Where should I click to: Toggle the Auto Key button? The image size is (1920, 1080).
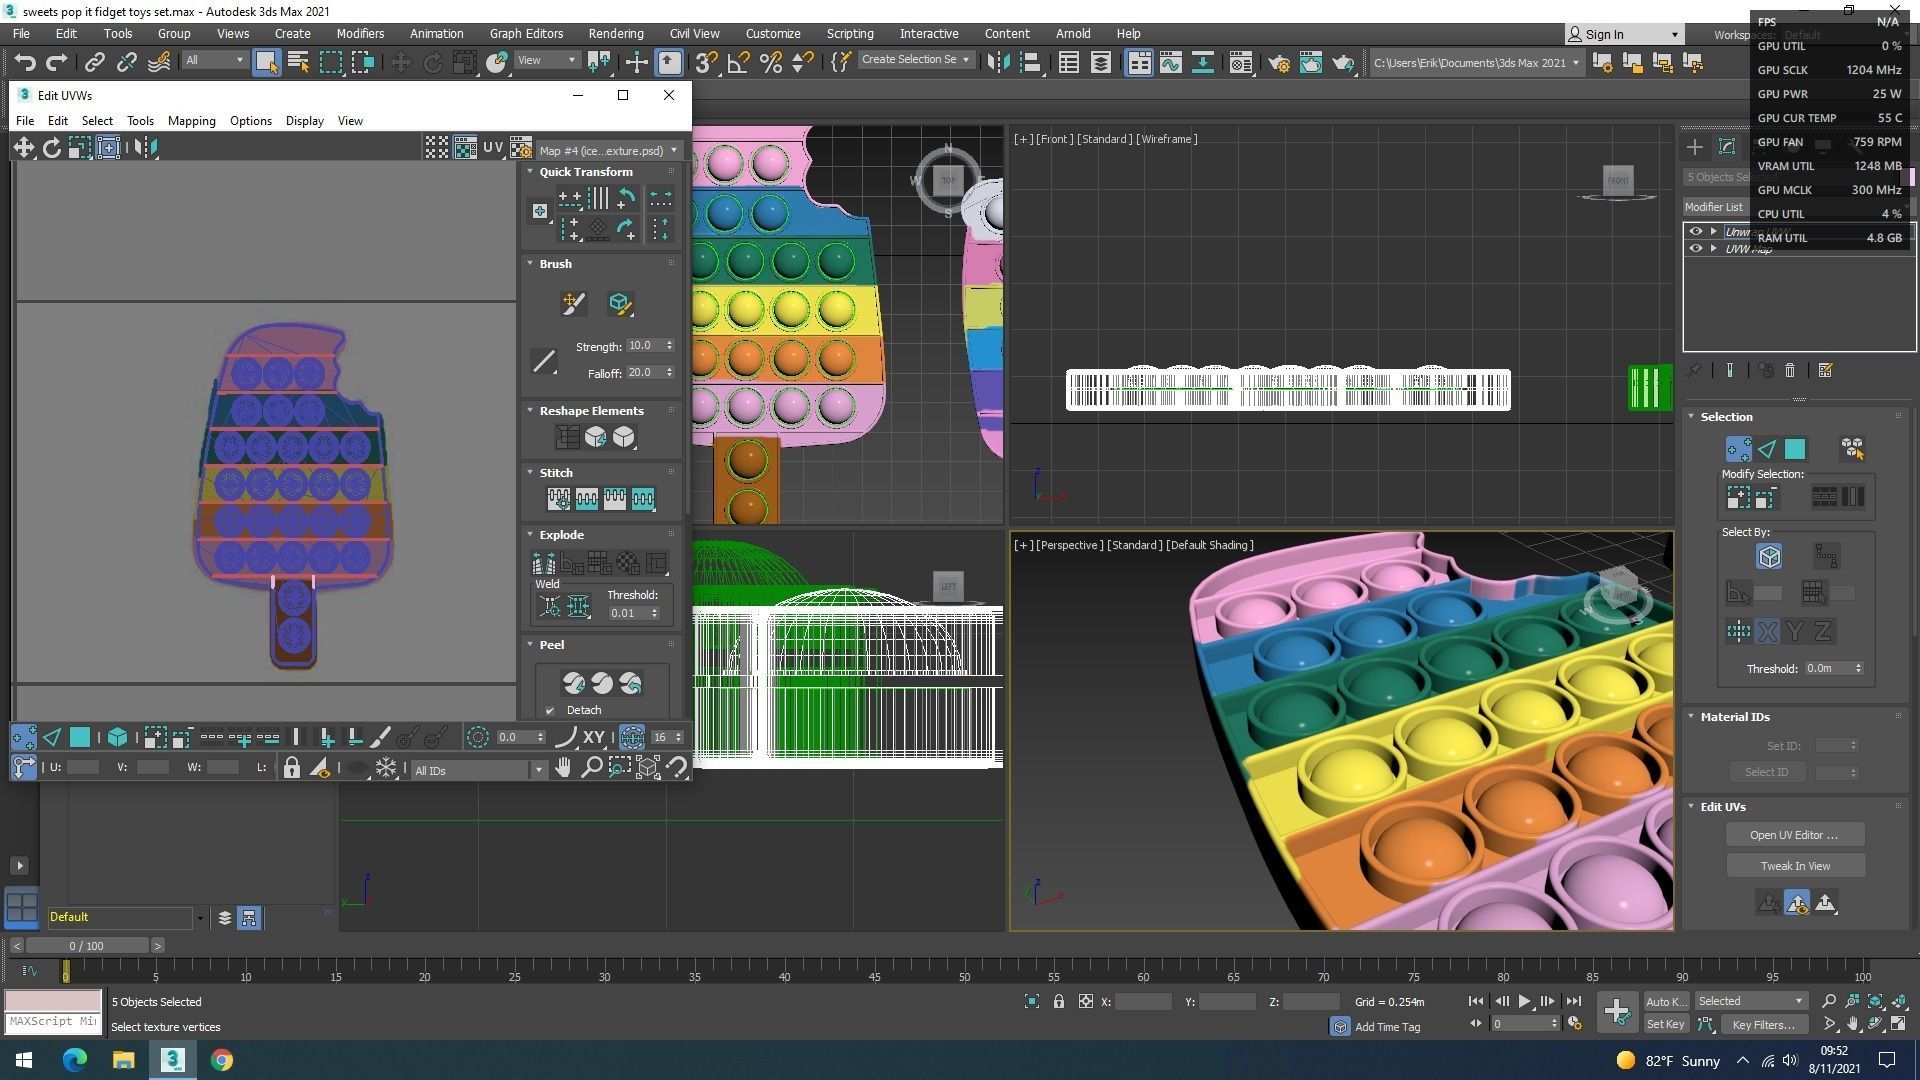[1665, 1001]
